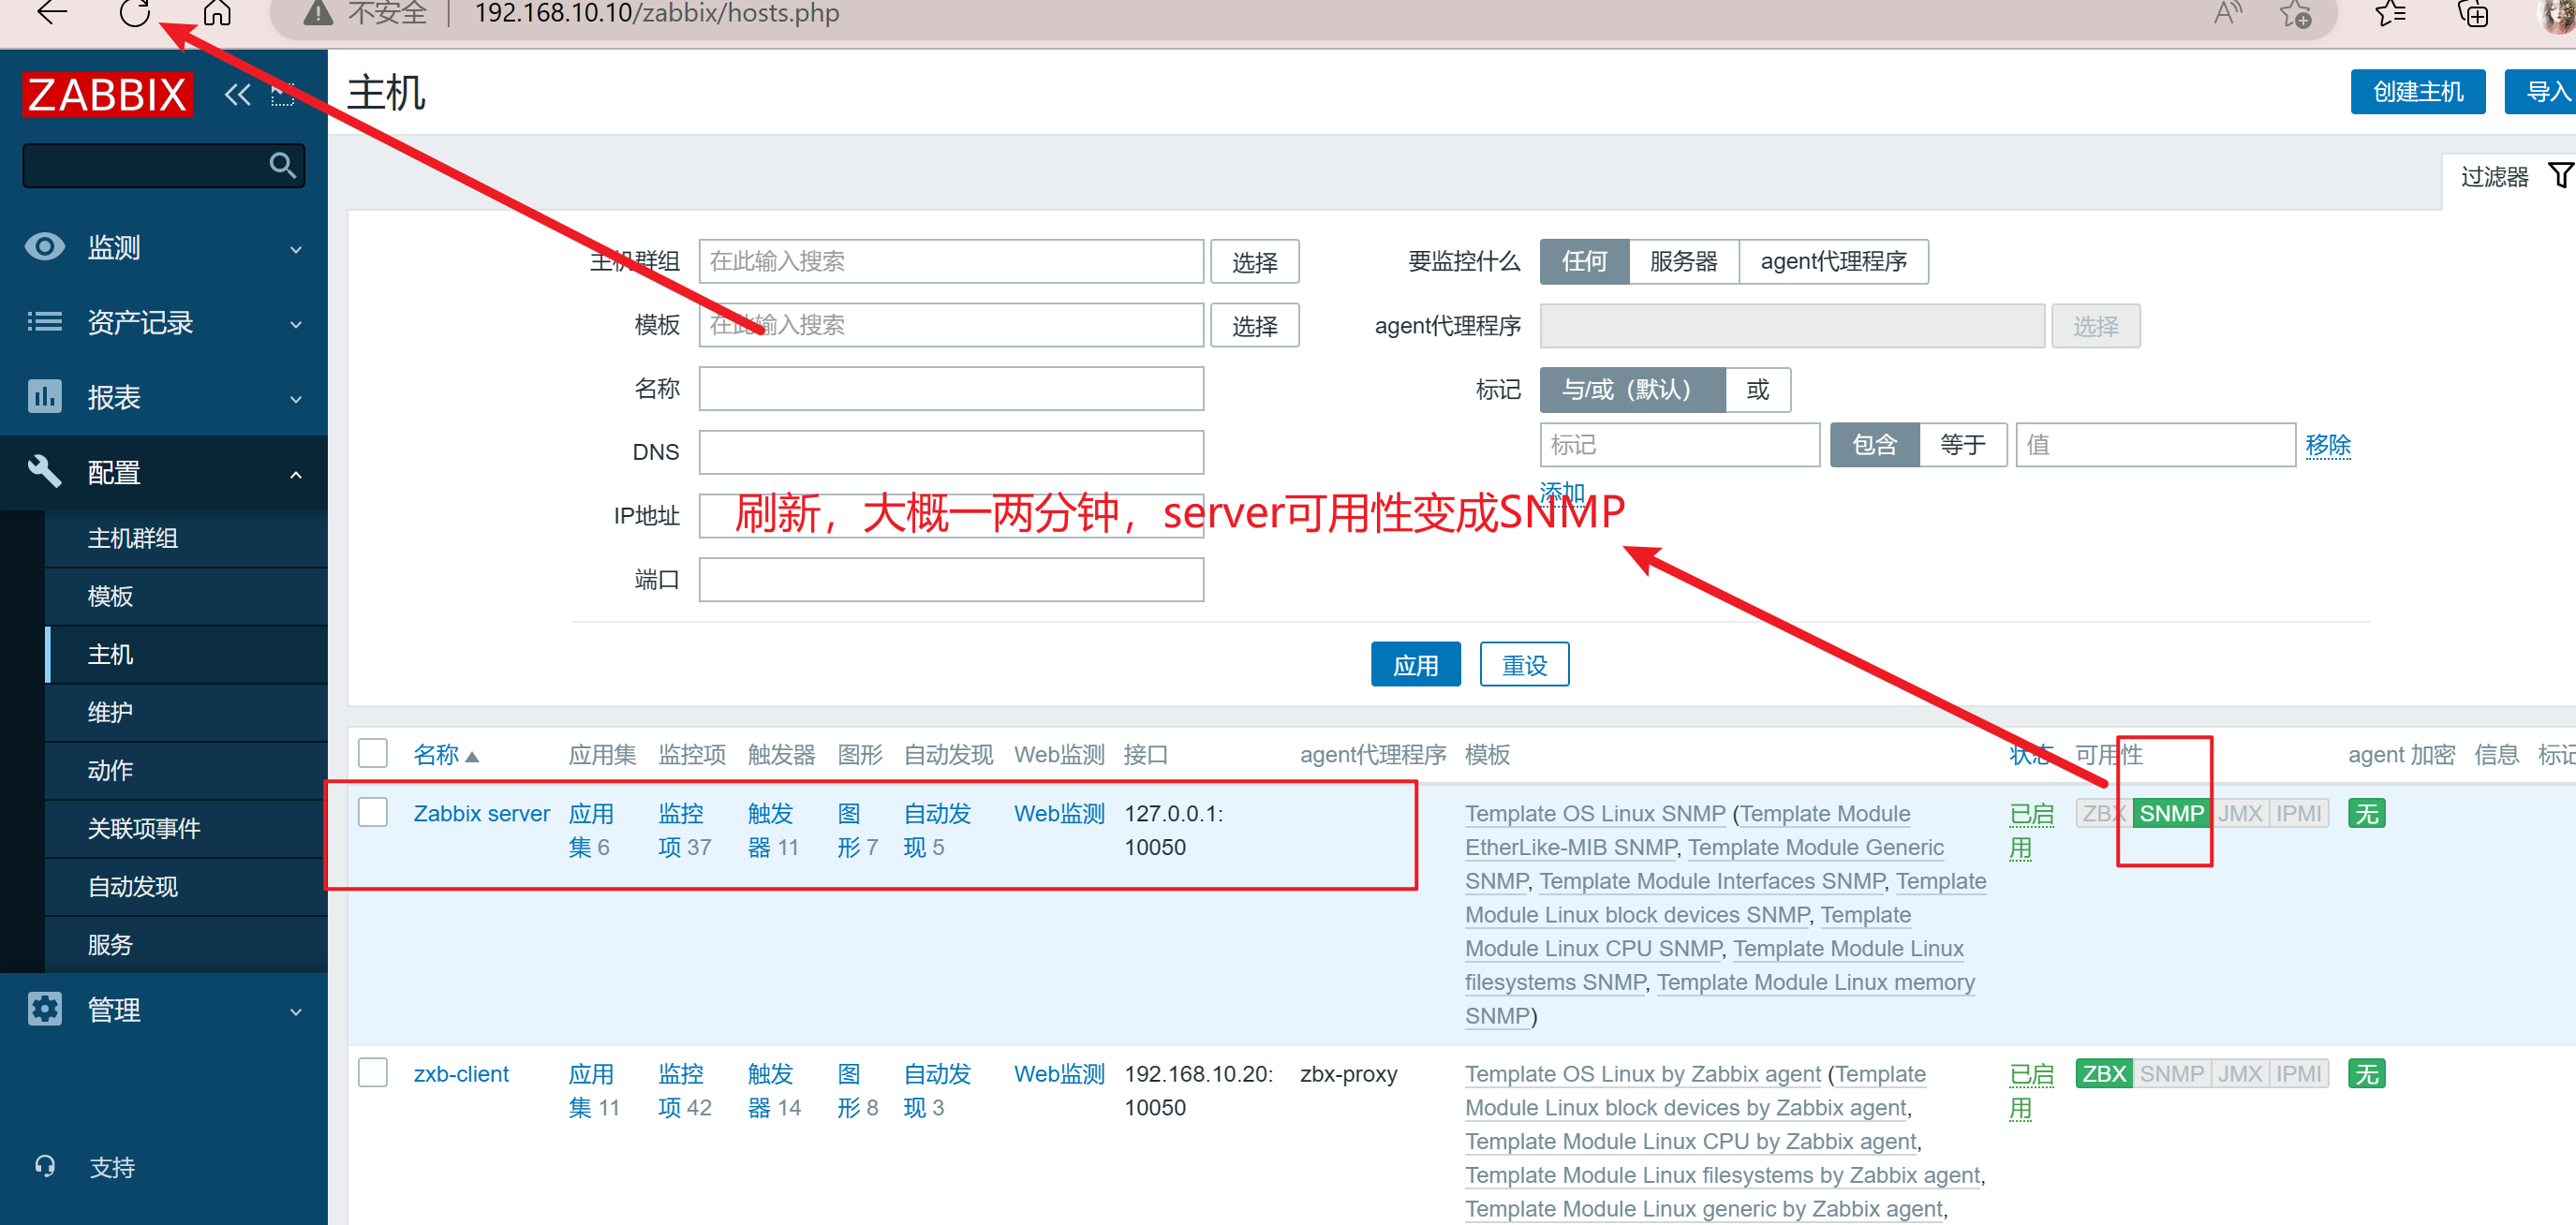2576x1225 pixels.
Task: Click the 重设 filter button
Action: point(1524,664)
